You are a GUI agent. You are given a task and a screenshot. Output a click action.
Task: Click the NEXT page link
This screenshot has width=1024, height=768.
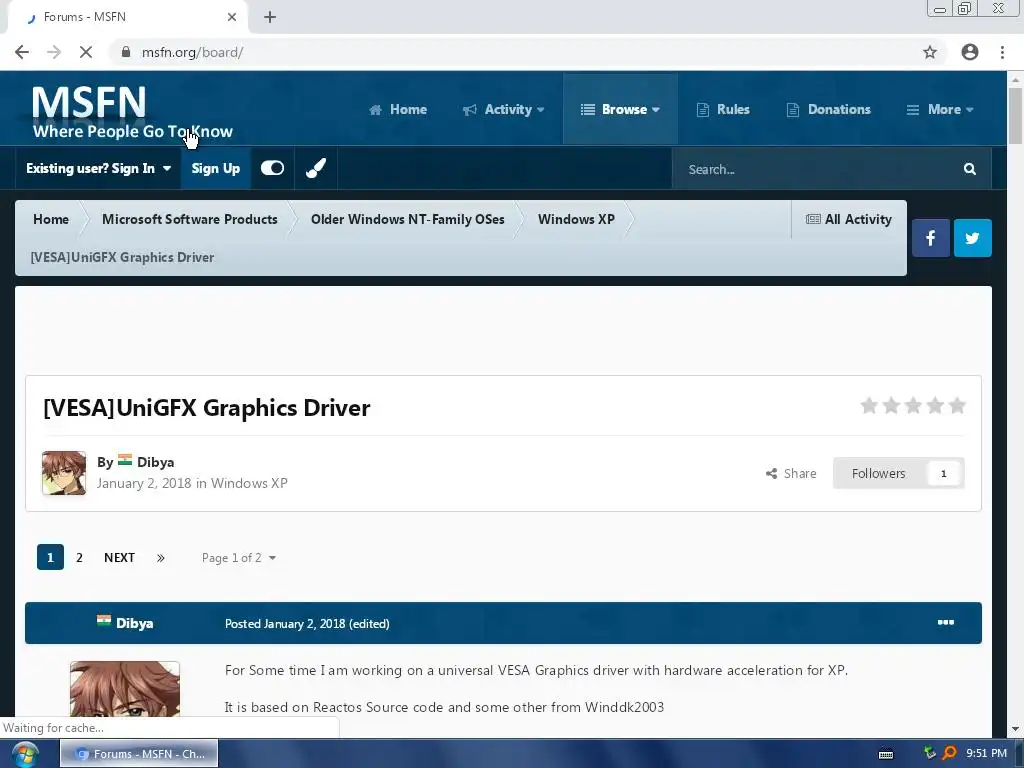[x=120, y=558]
